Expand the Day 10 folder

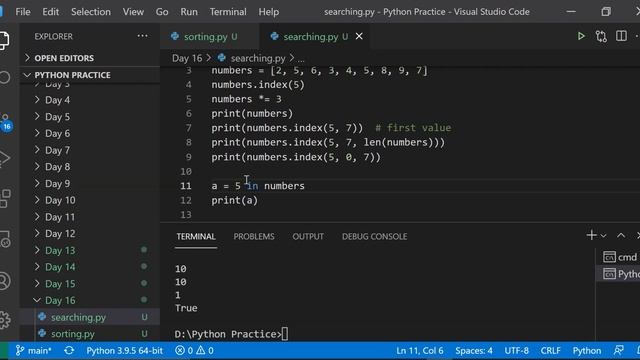coord(90,200)
